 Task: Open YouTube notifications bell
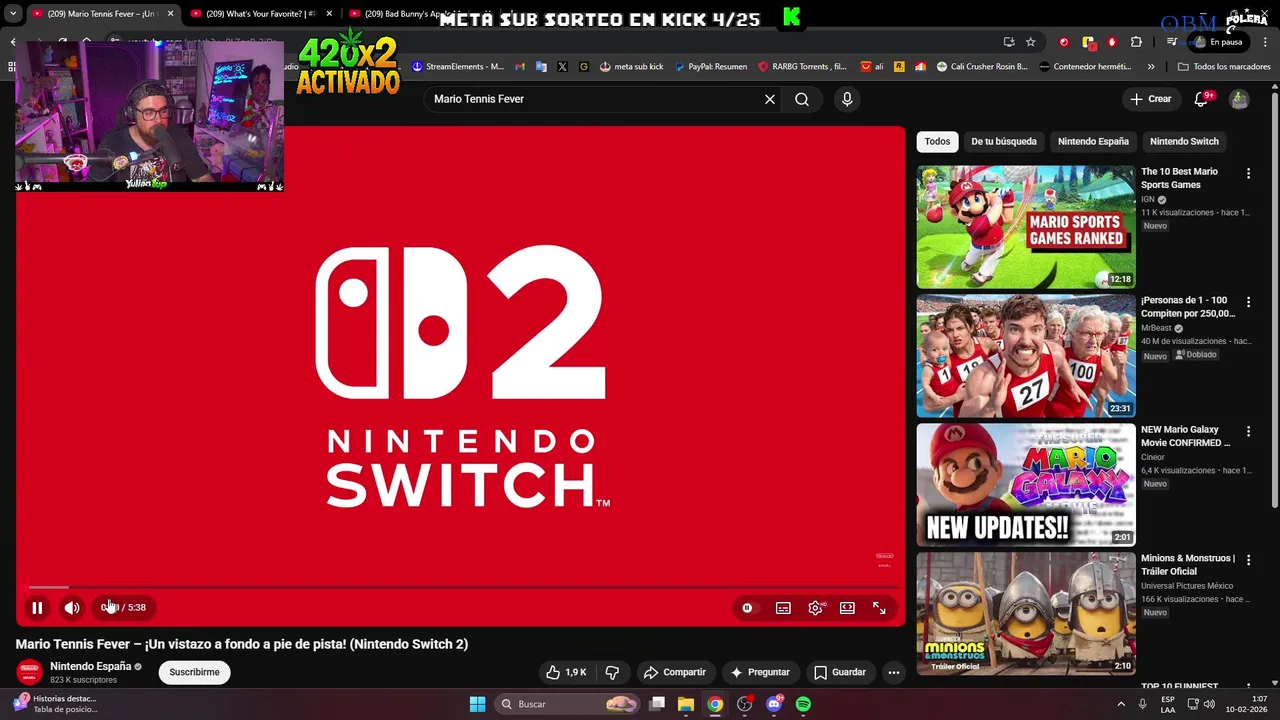pos(1202,99)
